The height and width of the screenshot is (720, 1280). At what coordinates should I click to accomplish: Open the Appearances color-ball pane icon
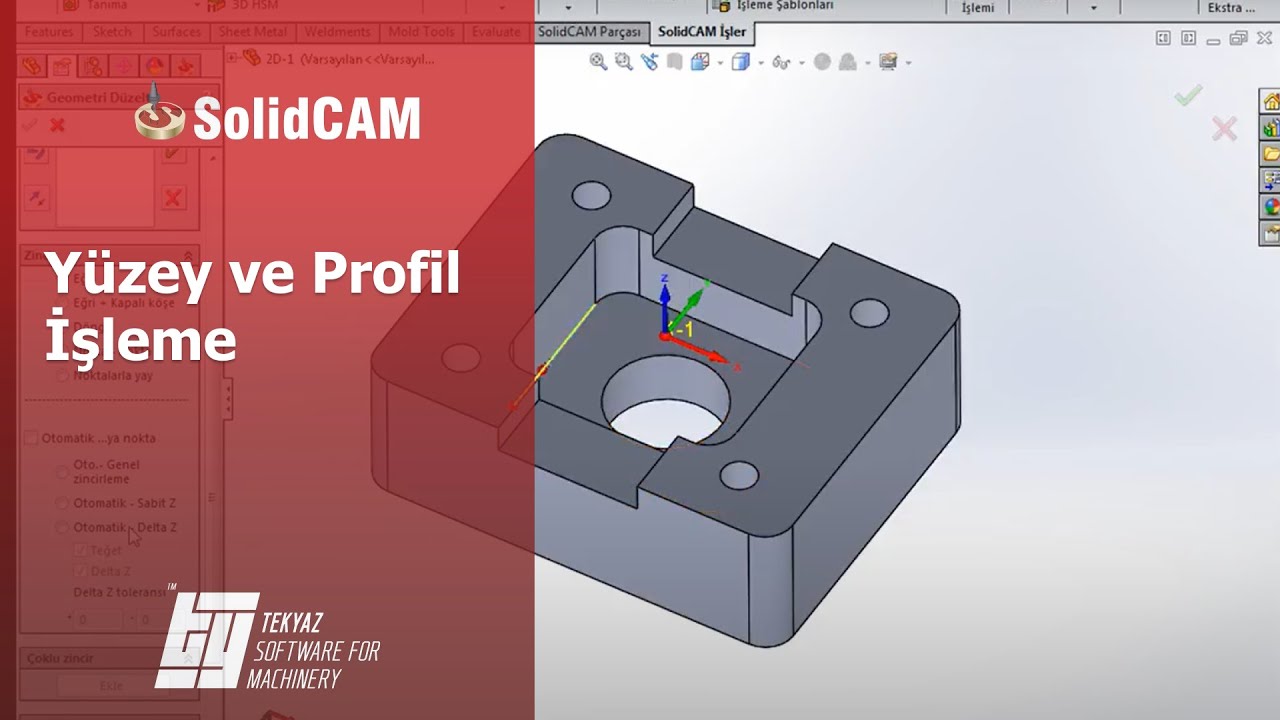click(x=1271, y=207)
